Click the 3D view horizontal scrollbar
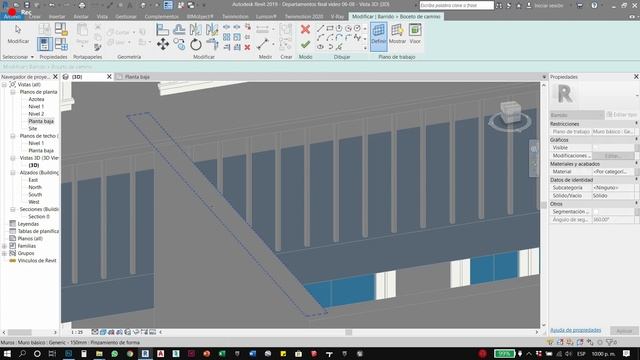The height and width of the screenshot is (360, 640). point(348,332)
